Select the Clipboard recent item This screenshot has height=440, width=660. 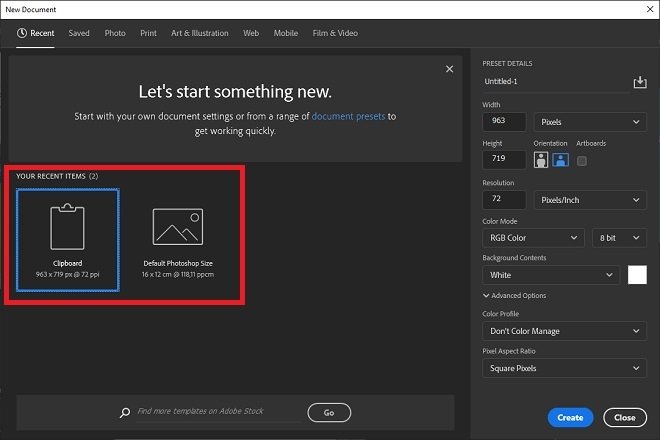pos(68,240)
